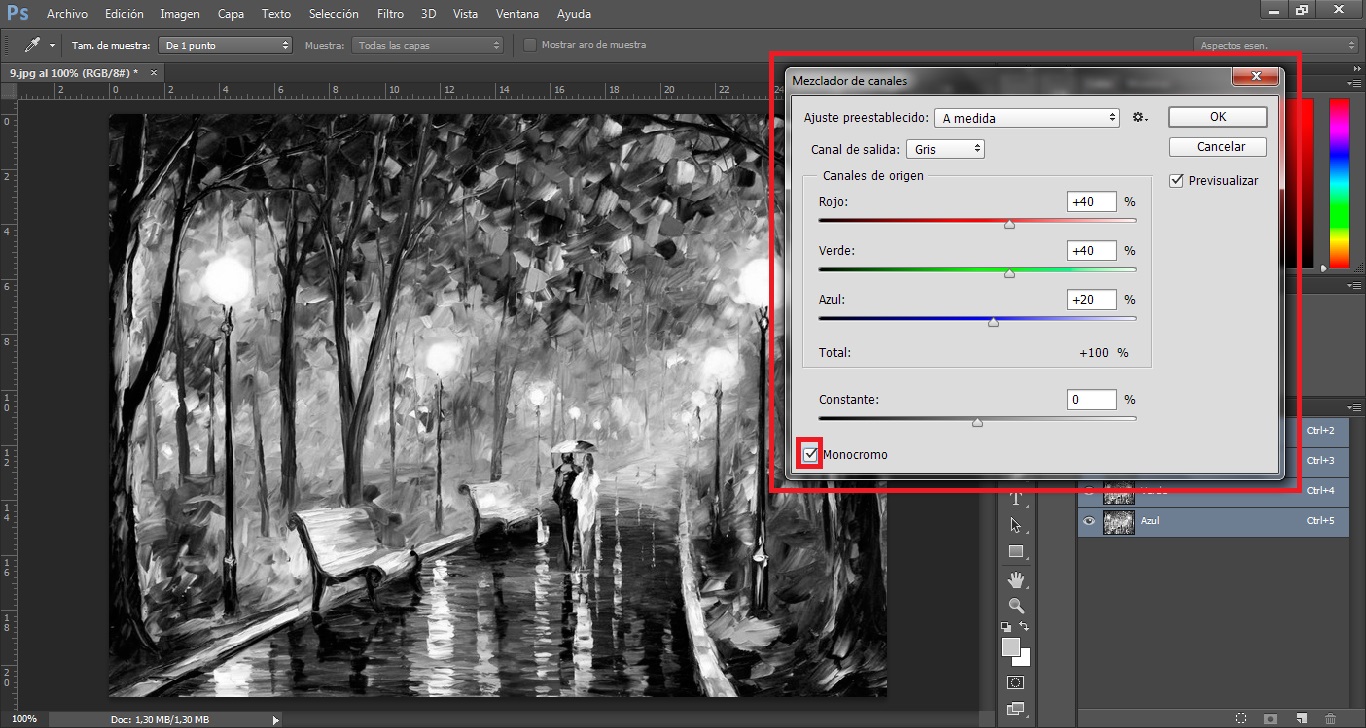Open the Archivo menu
The image size is (1366, 728).
point(67,14)
